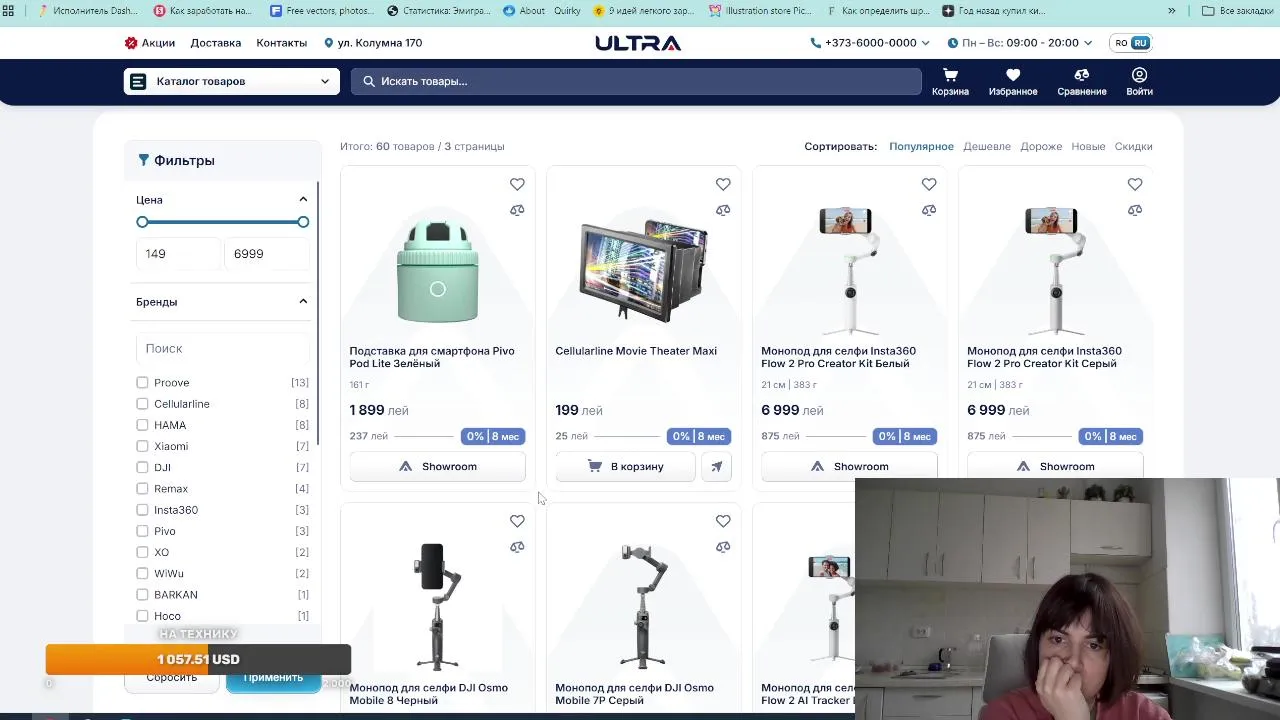The width and height of the screenshot is (1280, 720).
Task: Favorite DJI Osmo Mobile 7P Серый
Action: pyautogui.click(x=723, y=521)
